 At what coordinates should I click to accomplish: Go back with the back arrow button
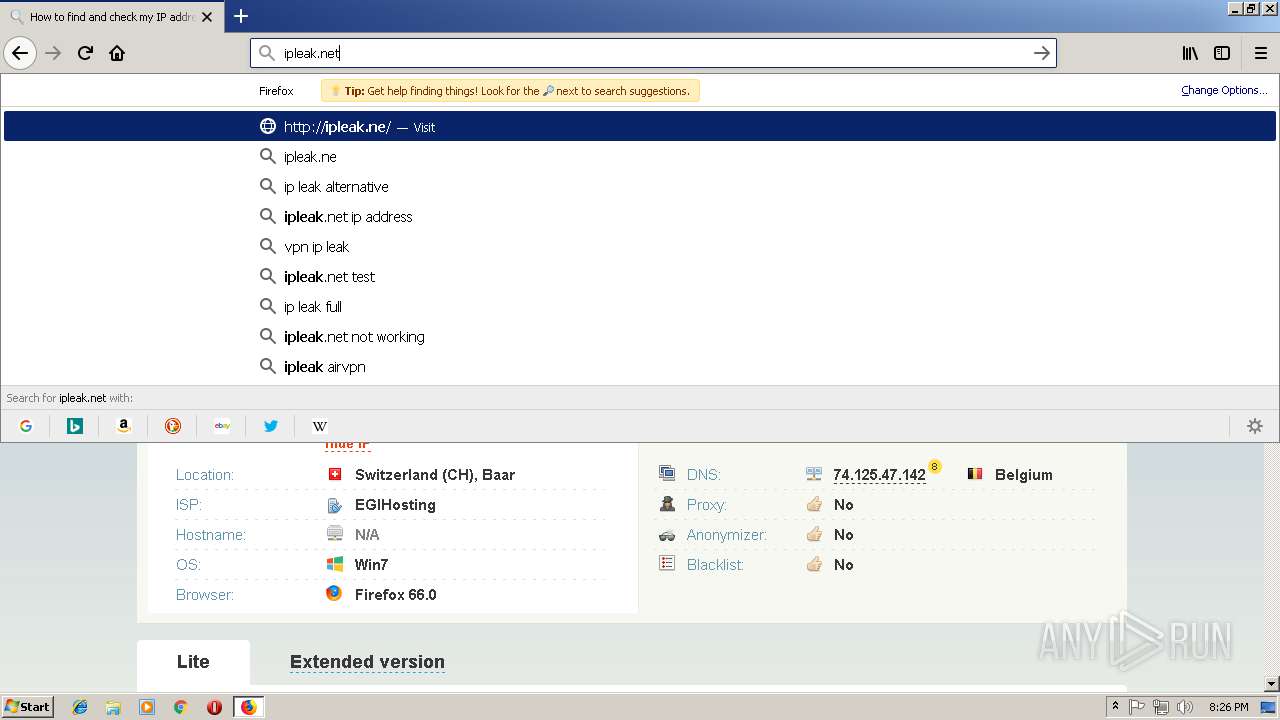tap(20, 53)
